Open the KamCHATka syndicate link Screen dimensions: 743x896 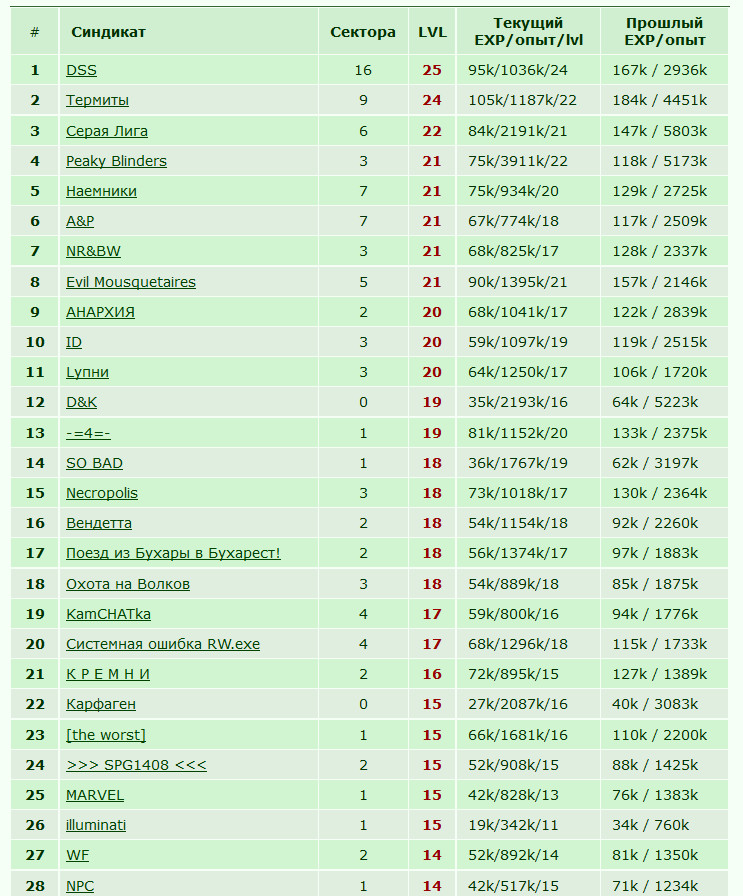(x=109, y=614)
